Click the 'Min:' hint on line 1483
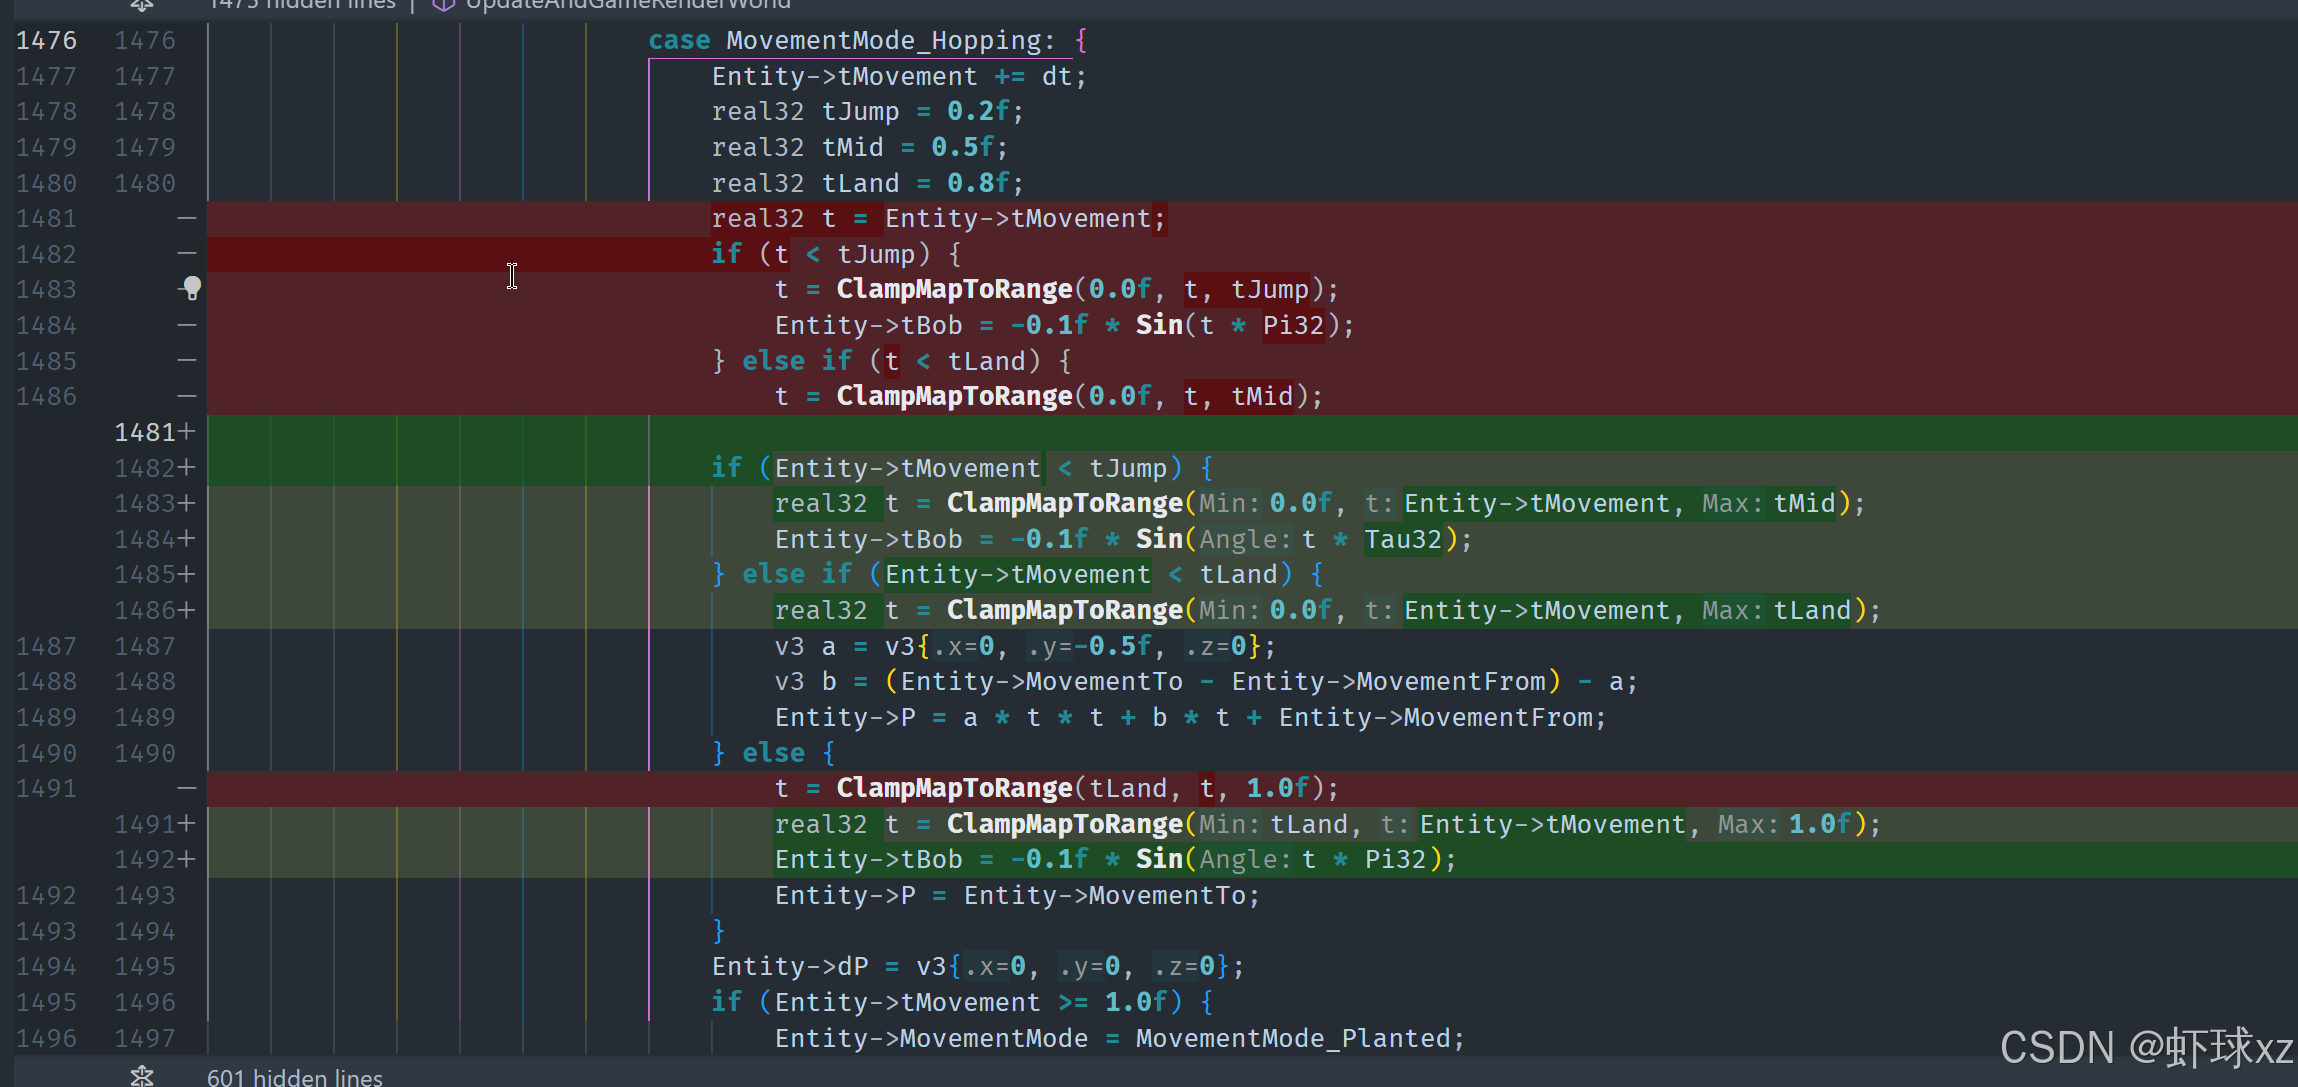This screenshot has height=1087, width=2298. point(1229,503)
